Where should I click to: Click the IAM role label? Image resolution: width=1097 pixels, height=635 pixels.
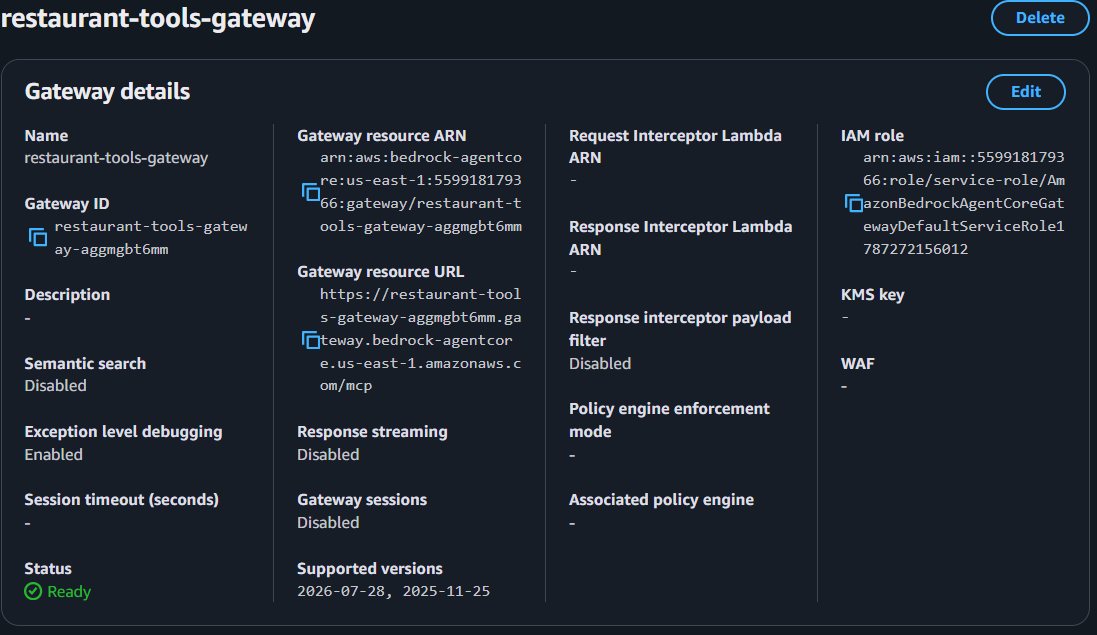point(872,136)
